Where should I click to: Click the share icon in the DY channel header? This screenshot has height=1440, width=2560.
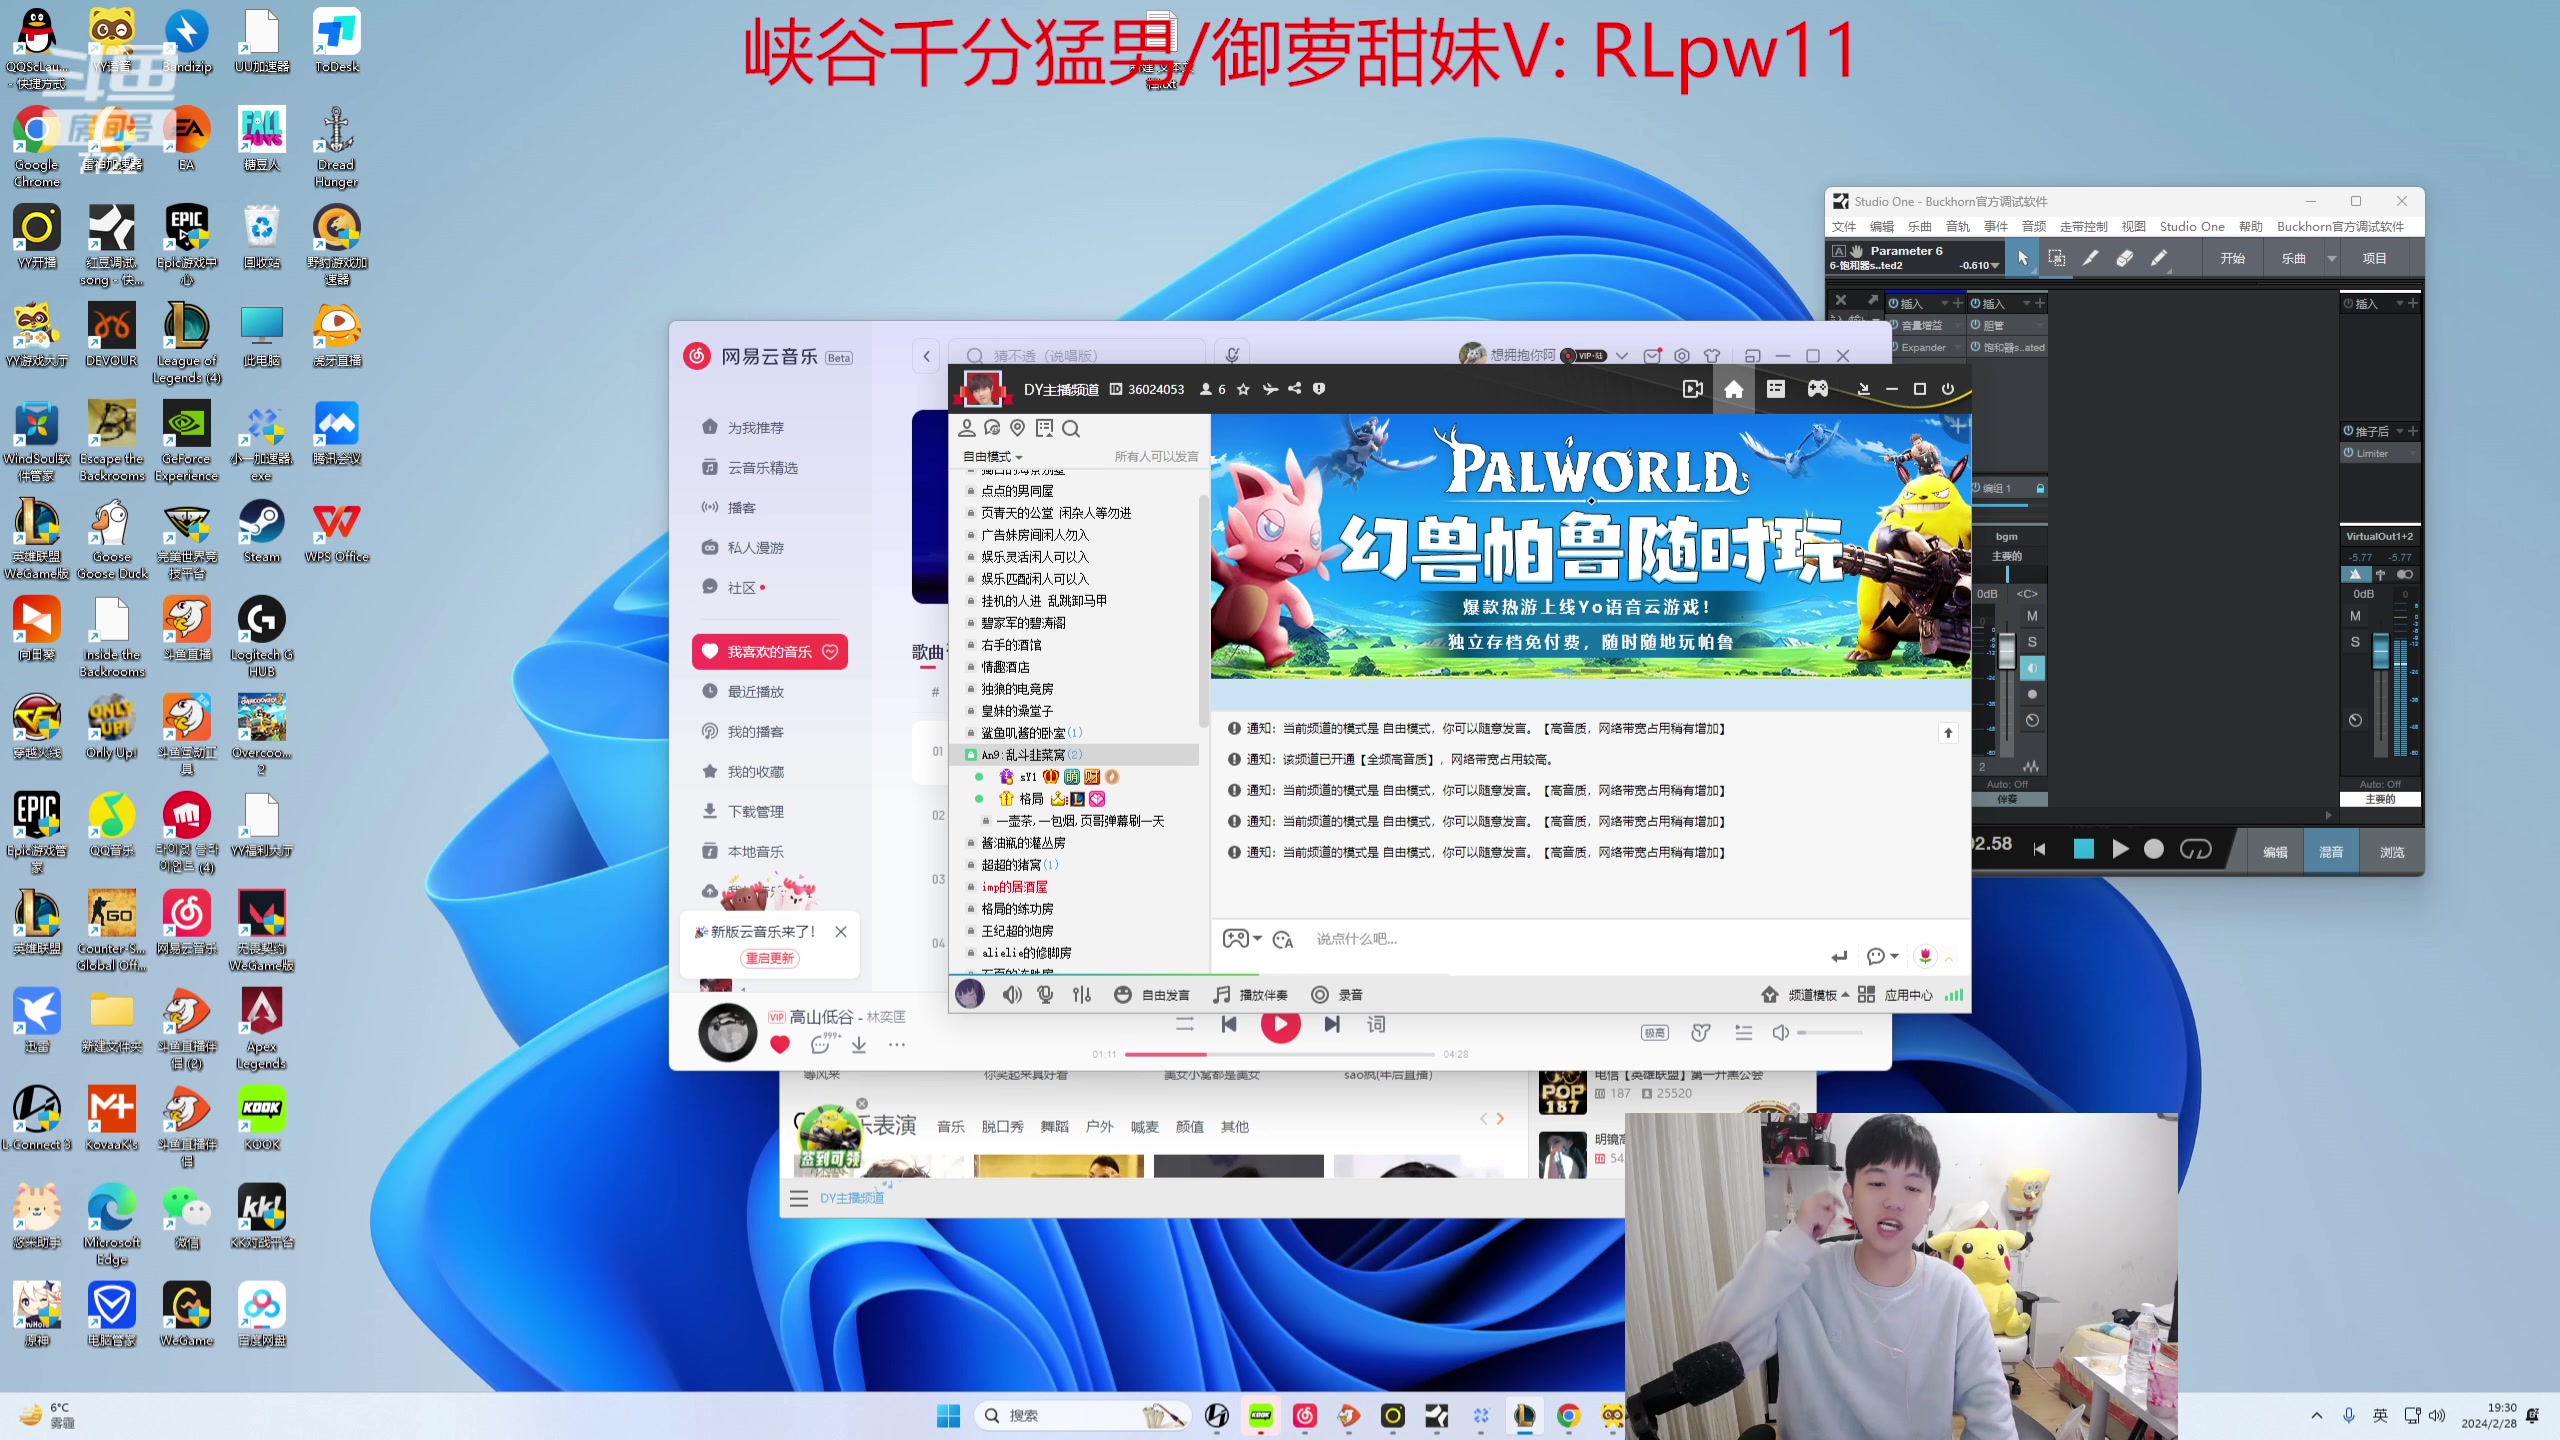pyautogui.click(x=1294, y=389)
